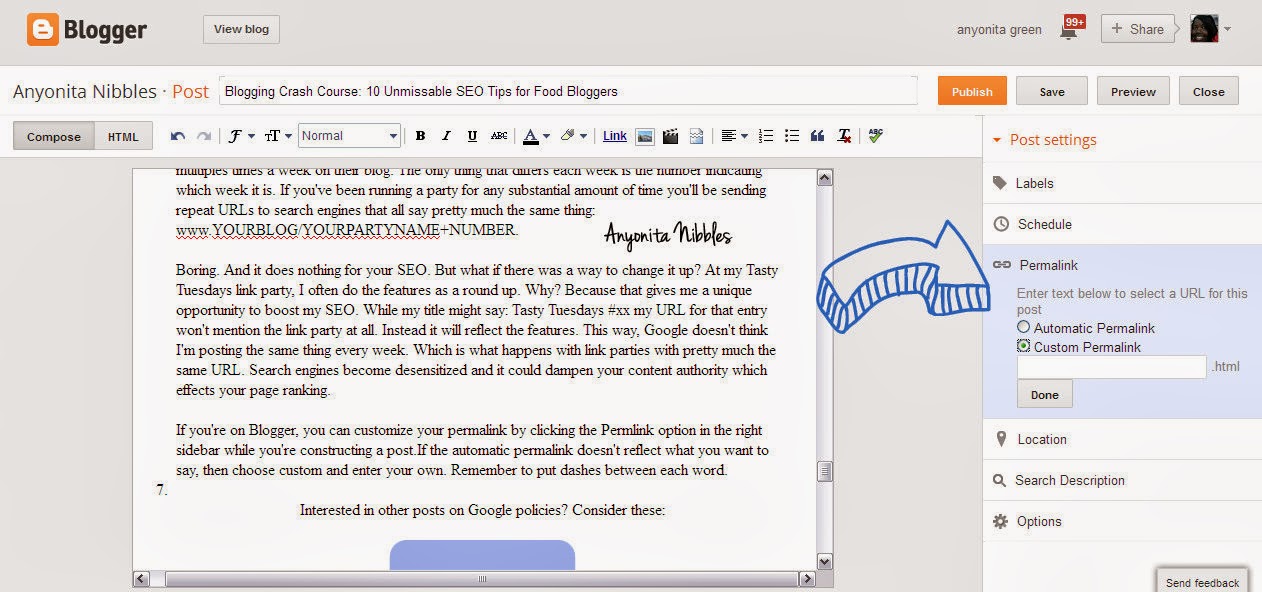Open the font family dropdown

pyautogui.click(x=241, y=136)
